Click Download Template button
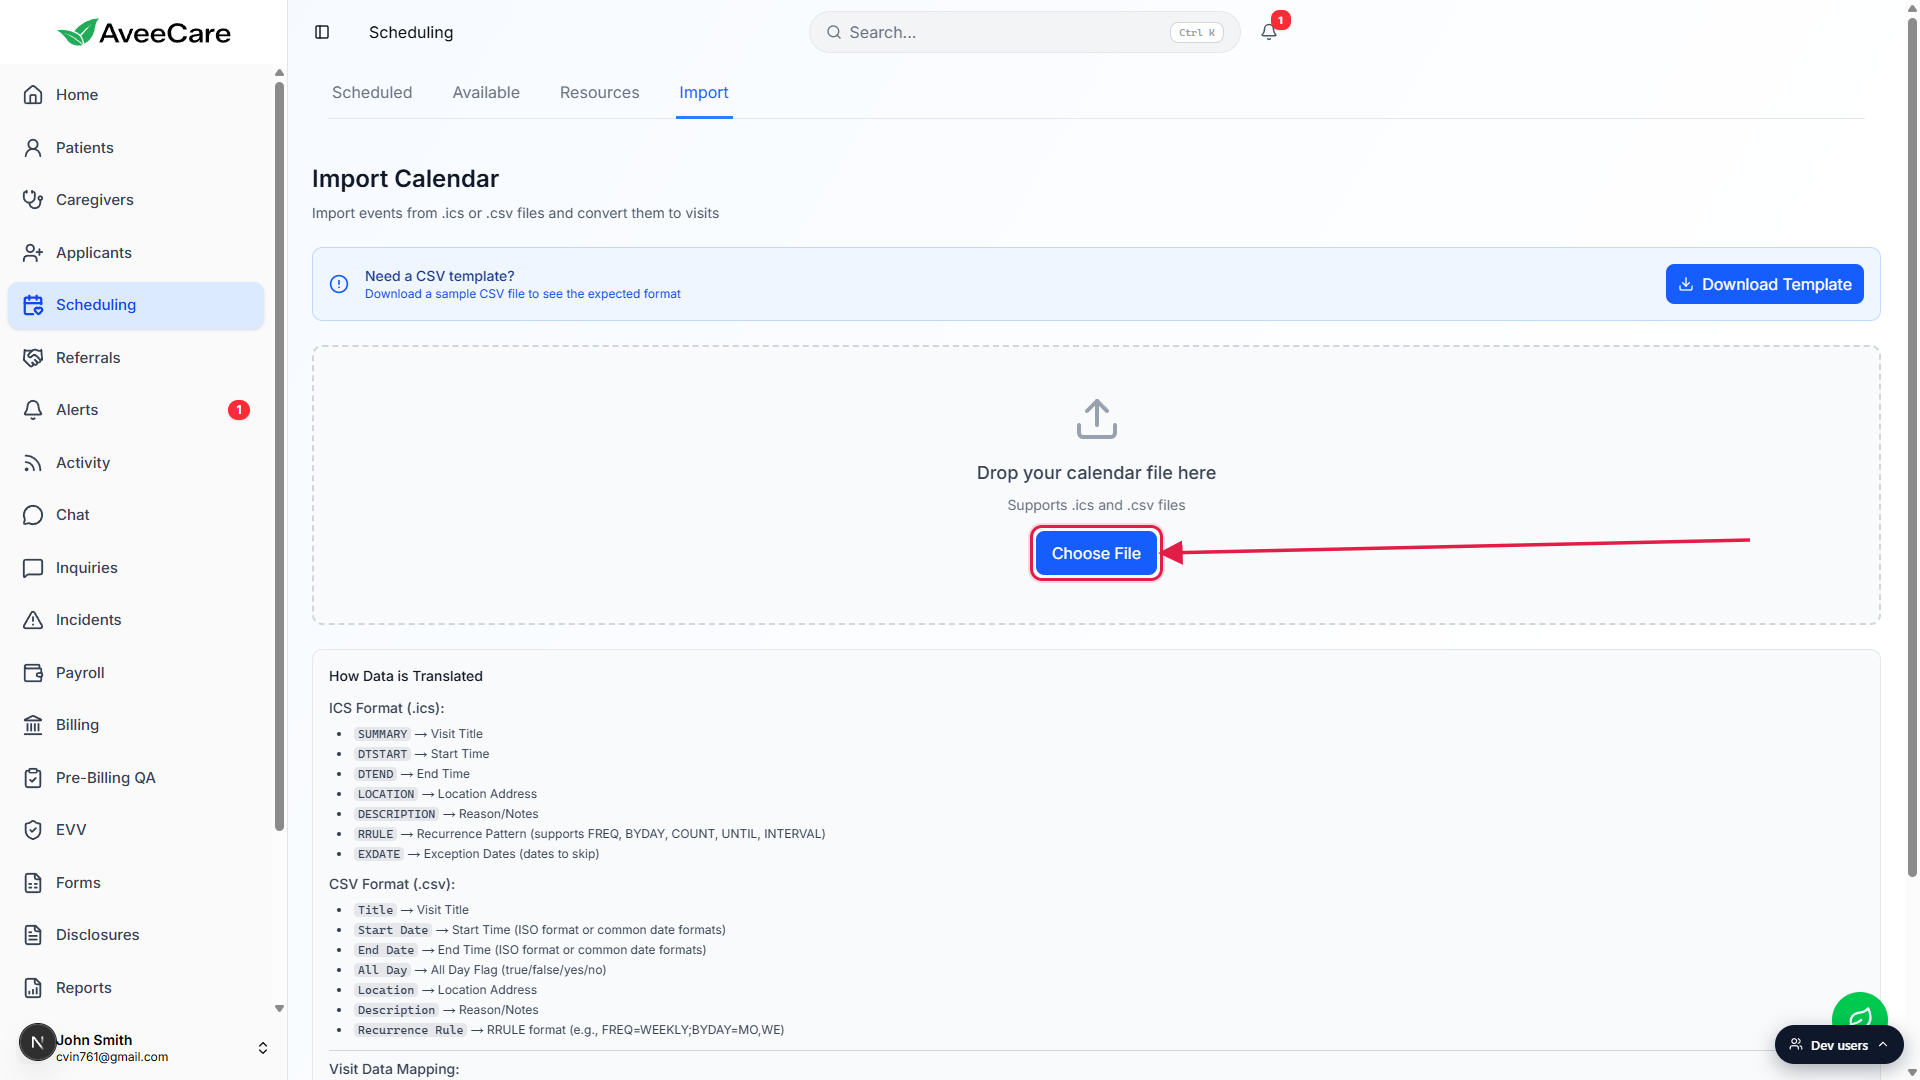Viewport: 1920px width, 1080px height. coord(1764,284)
